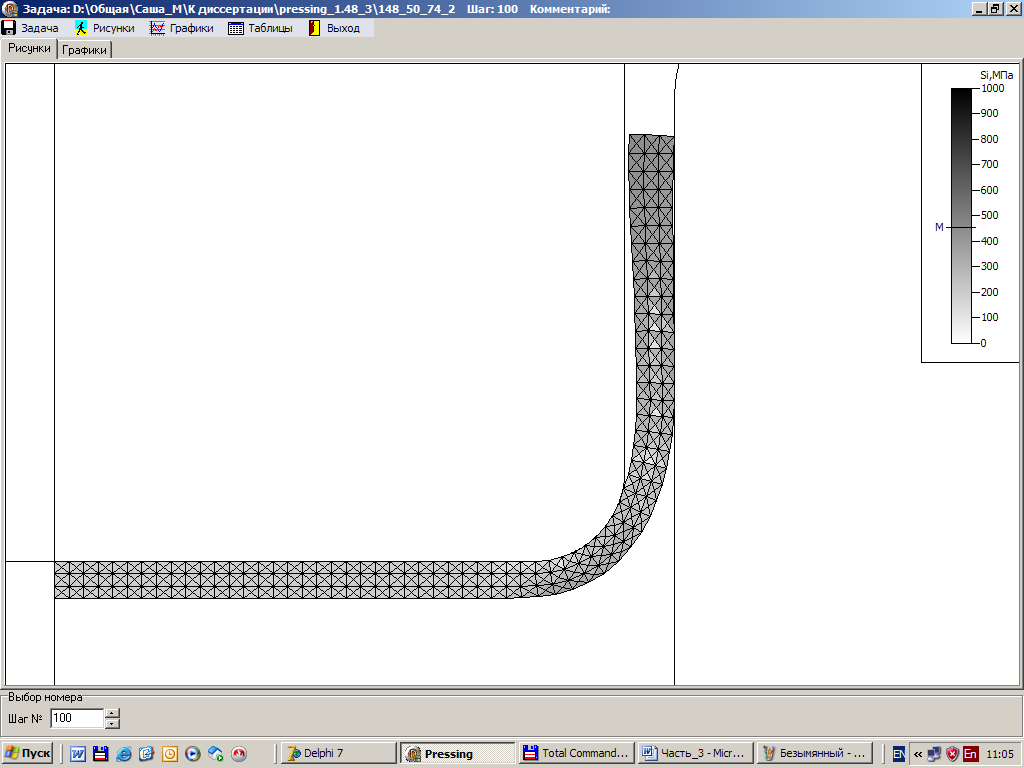
Task: Click the Таблицы table icon in the menu bar
Action: 236,28
